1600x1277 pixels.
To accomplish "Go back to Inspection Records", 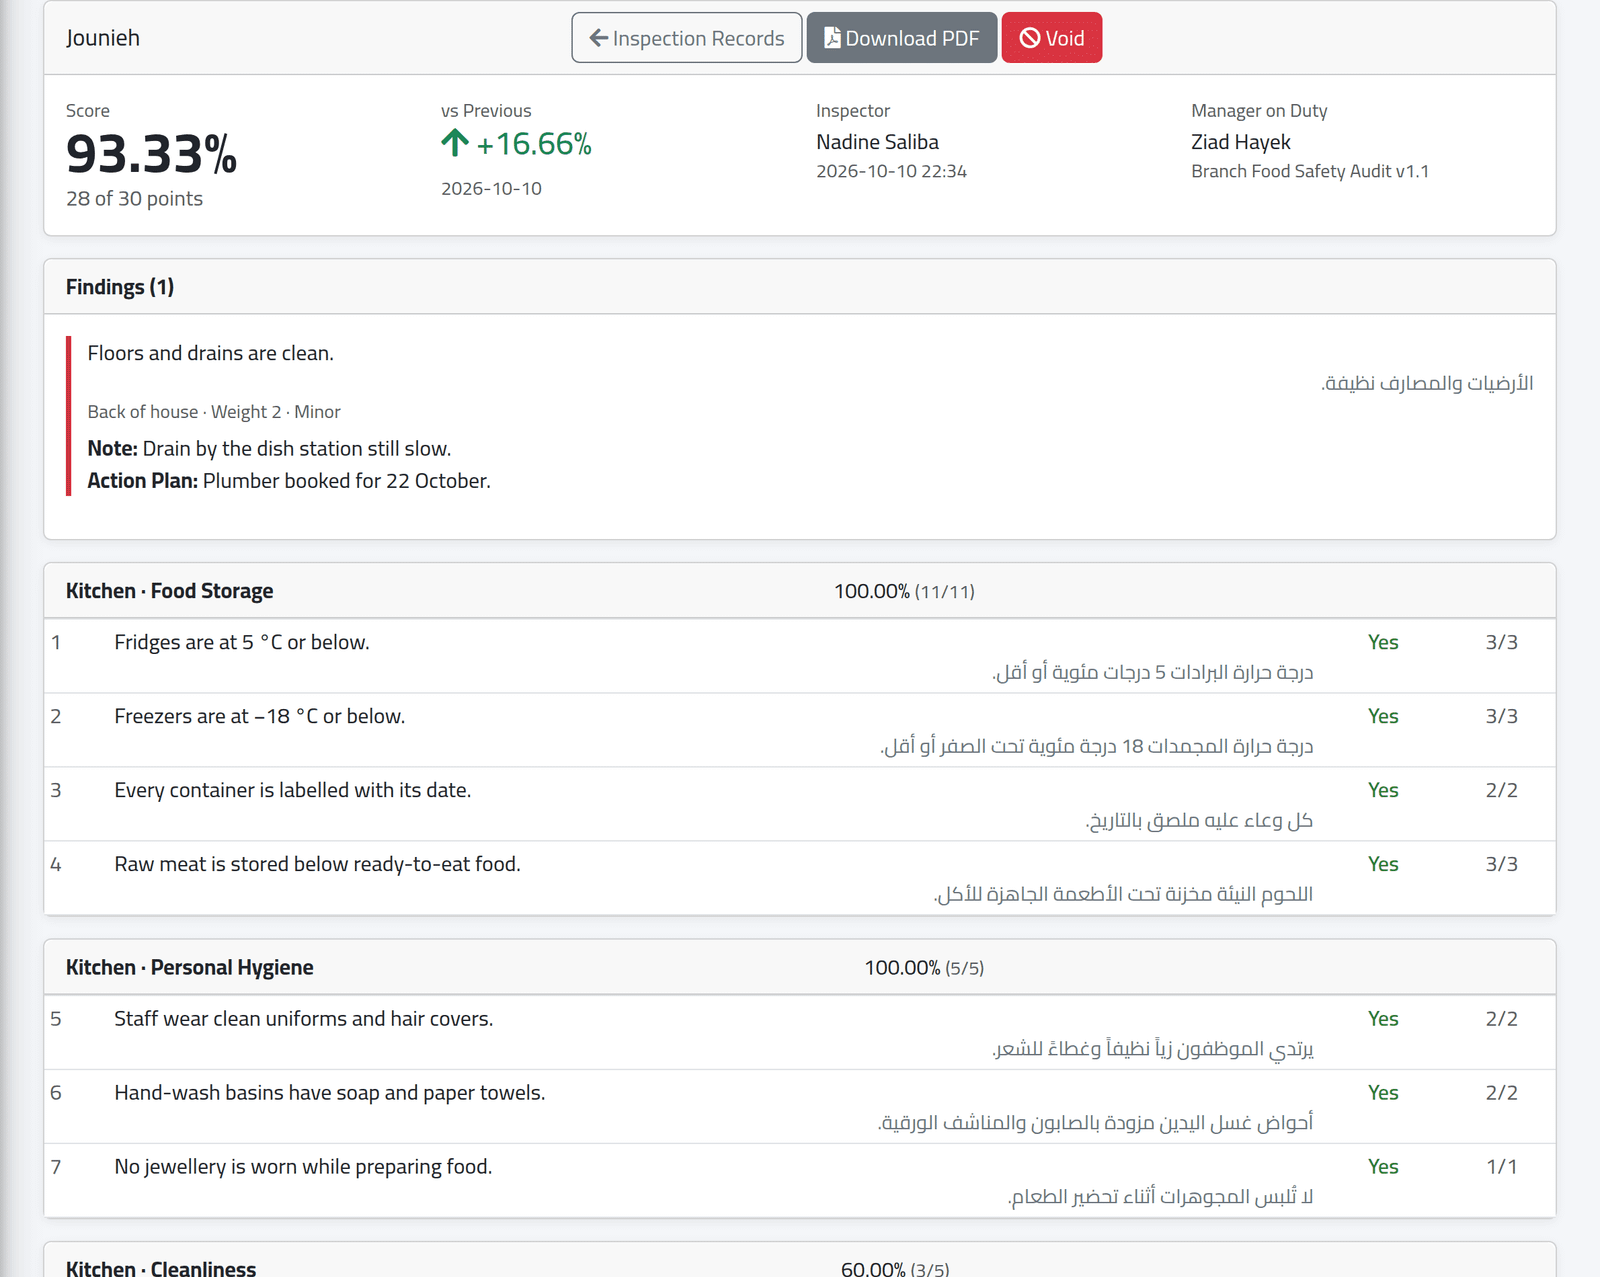I will [687, 38].
